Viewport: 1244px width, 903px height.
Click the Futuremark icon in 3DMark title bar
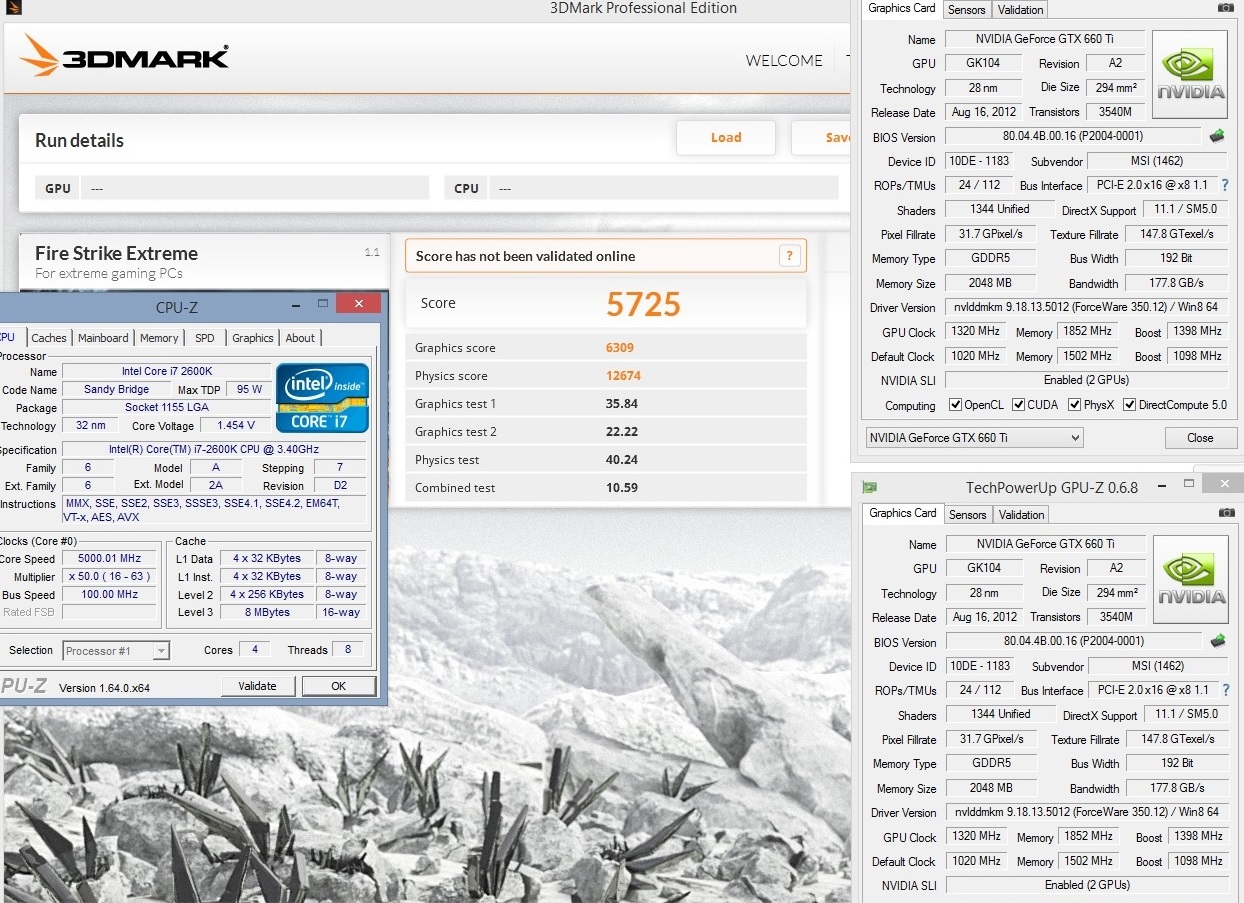[x=15, y=8]
